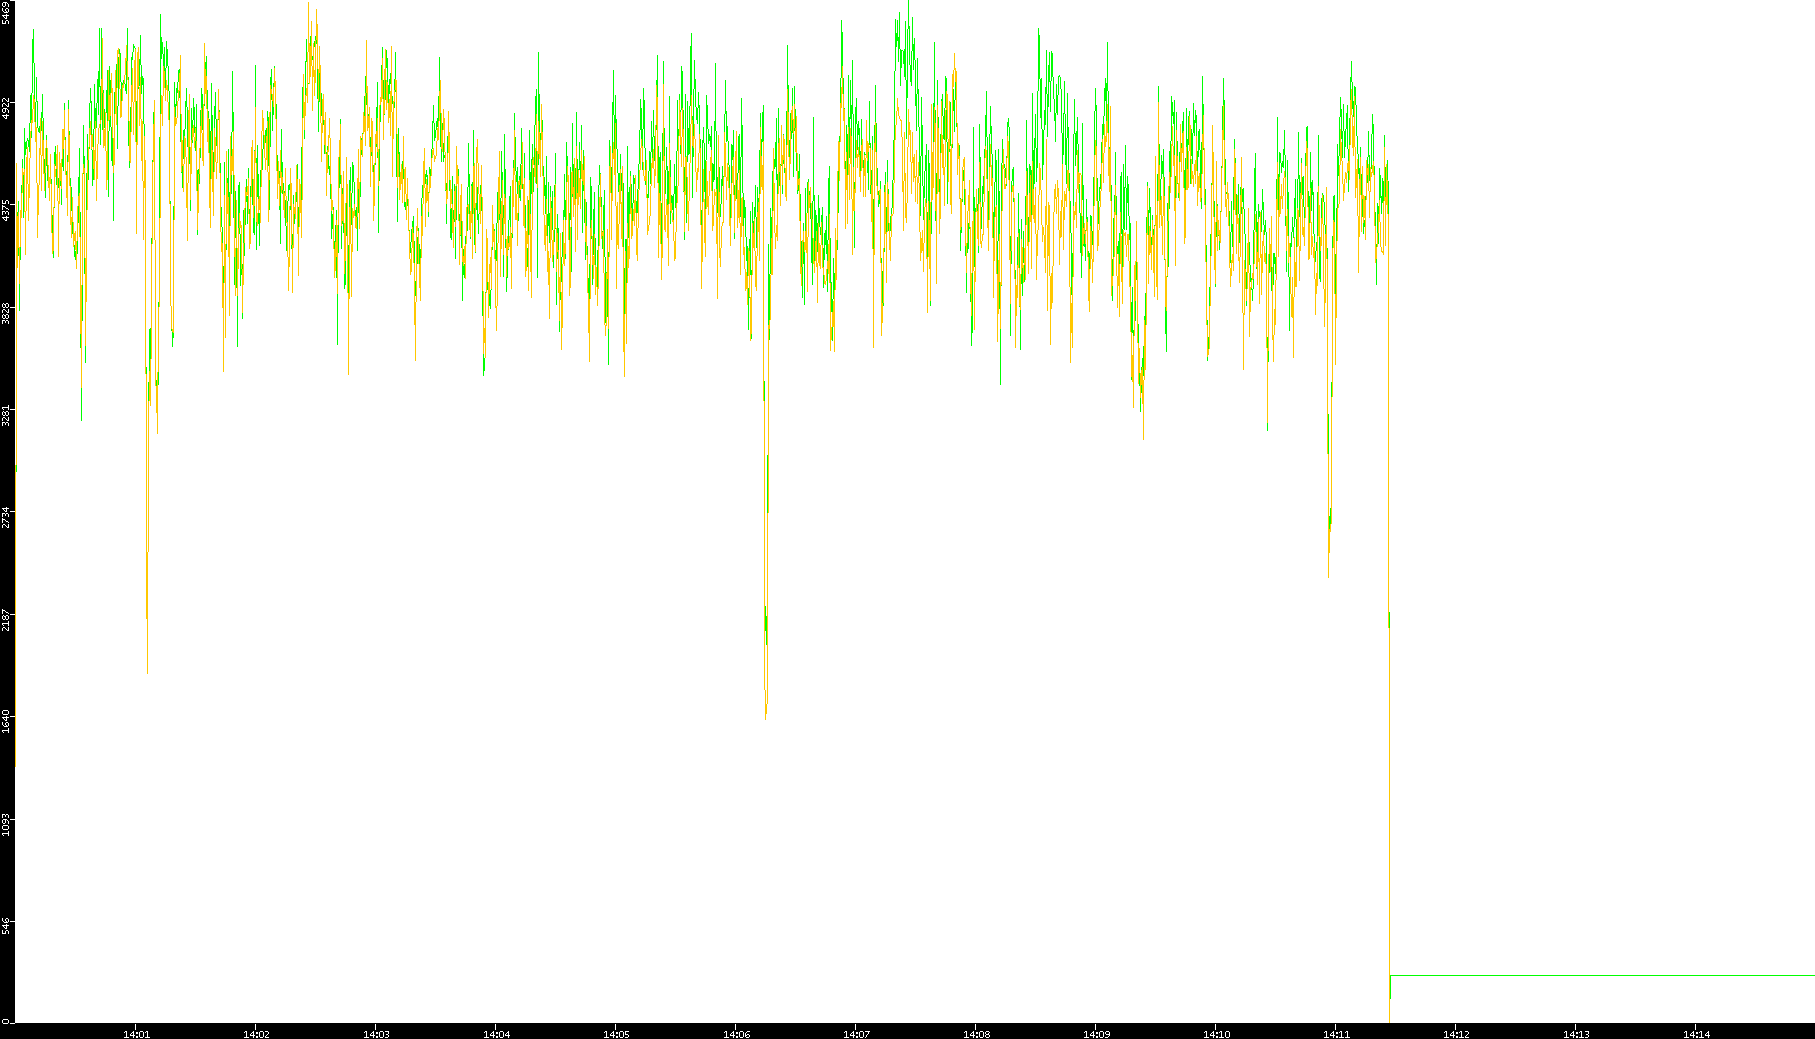Screen dimensions: 1815x1039
Task: Click the 3281 vertical axis value
Action: [7, 415]
